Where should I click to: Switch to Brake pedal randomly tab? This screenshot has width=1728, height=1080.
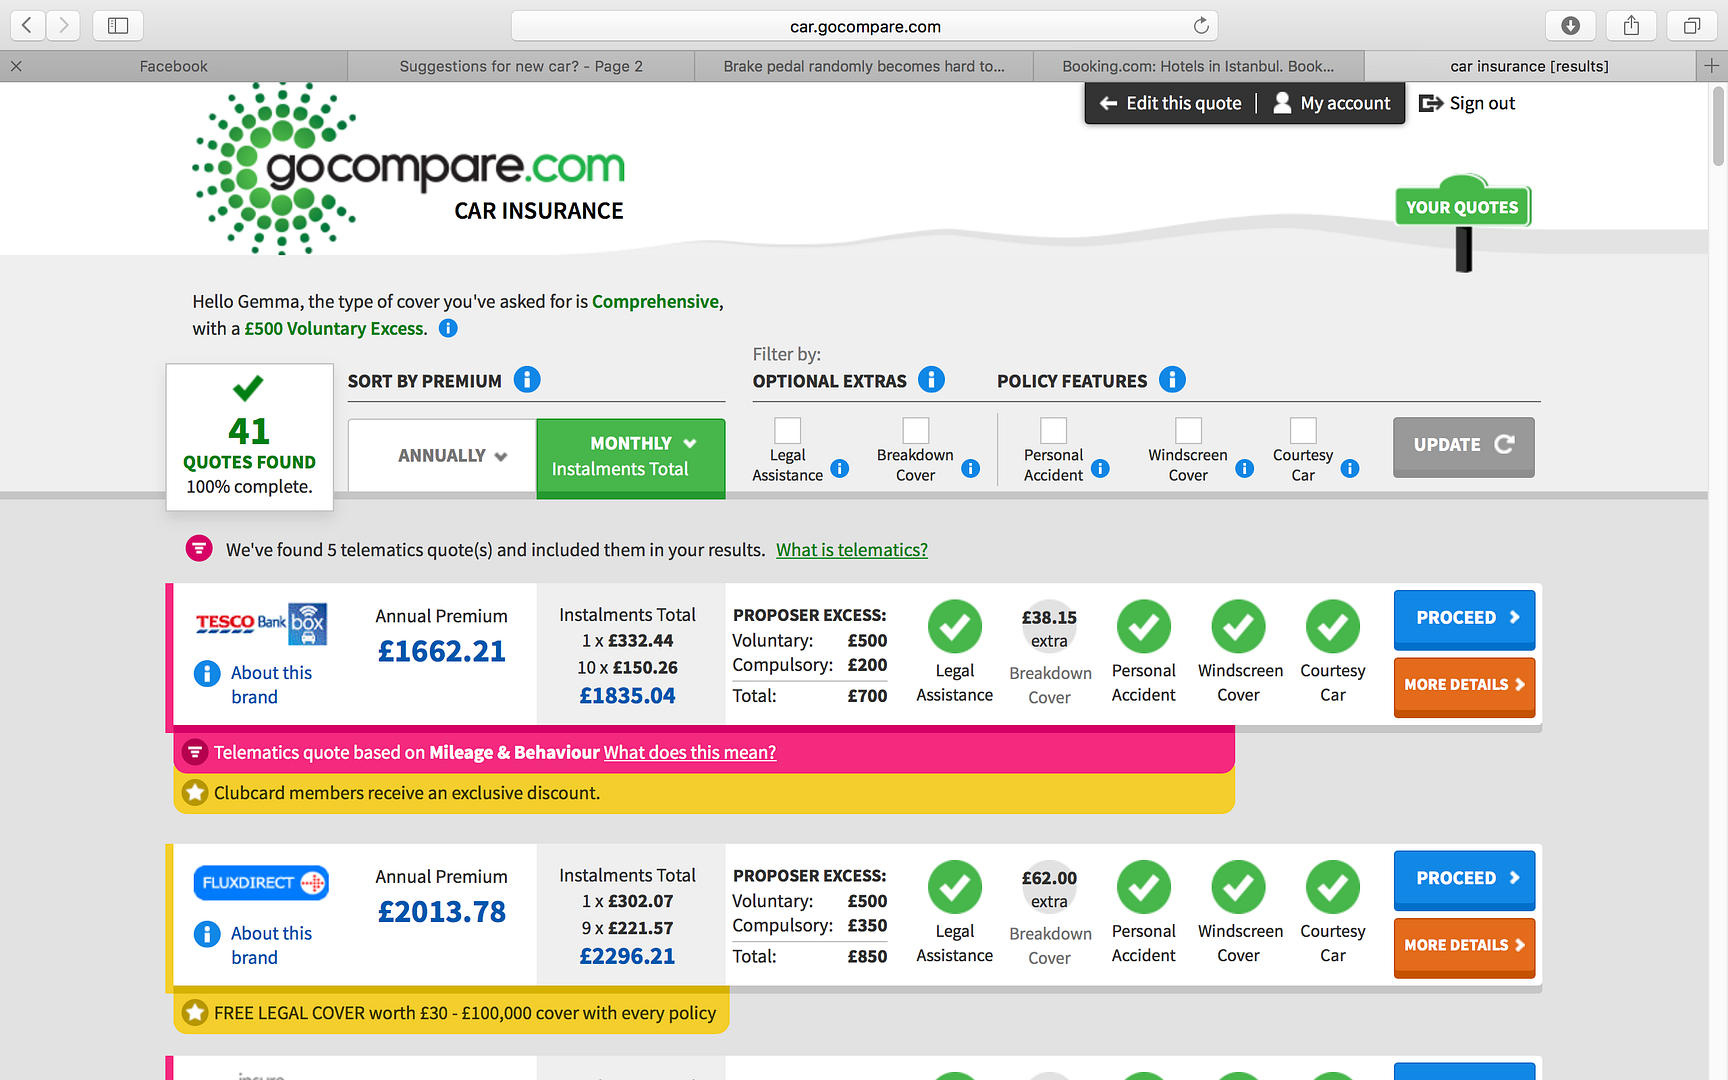click(x=864, y=66)
